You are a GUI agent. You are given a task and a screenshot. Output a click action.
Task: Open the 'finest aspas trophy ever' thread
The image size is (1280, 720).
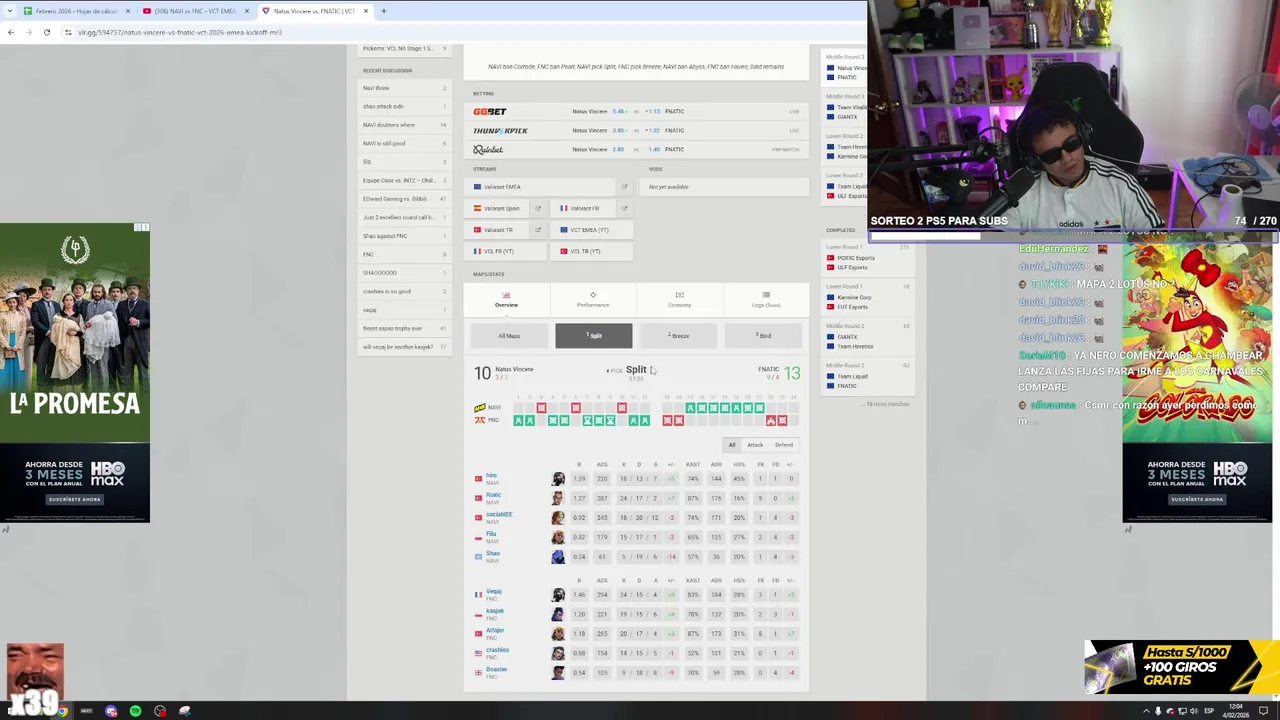404,328
